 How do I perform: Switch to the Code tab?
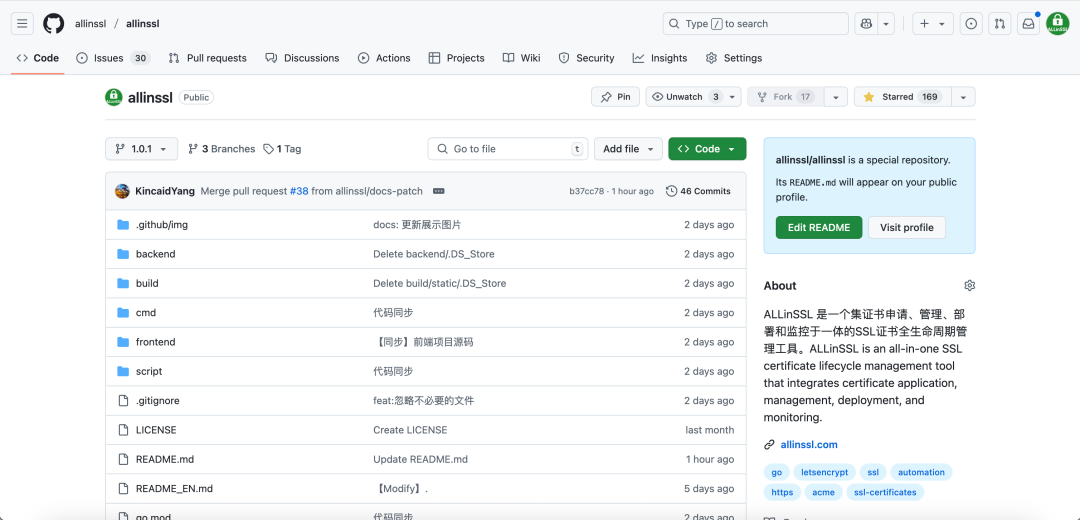38,58
